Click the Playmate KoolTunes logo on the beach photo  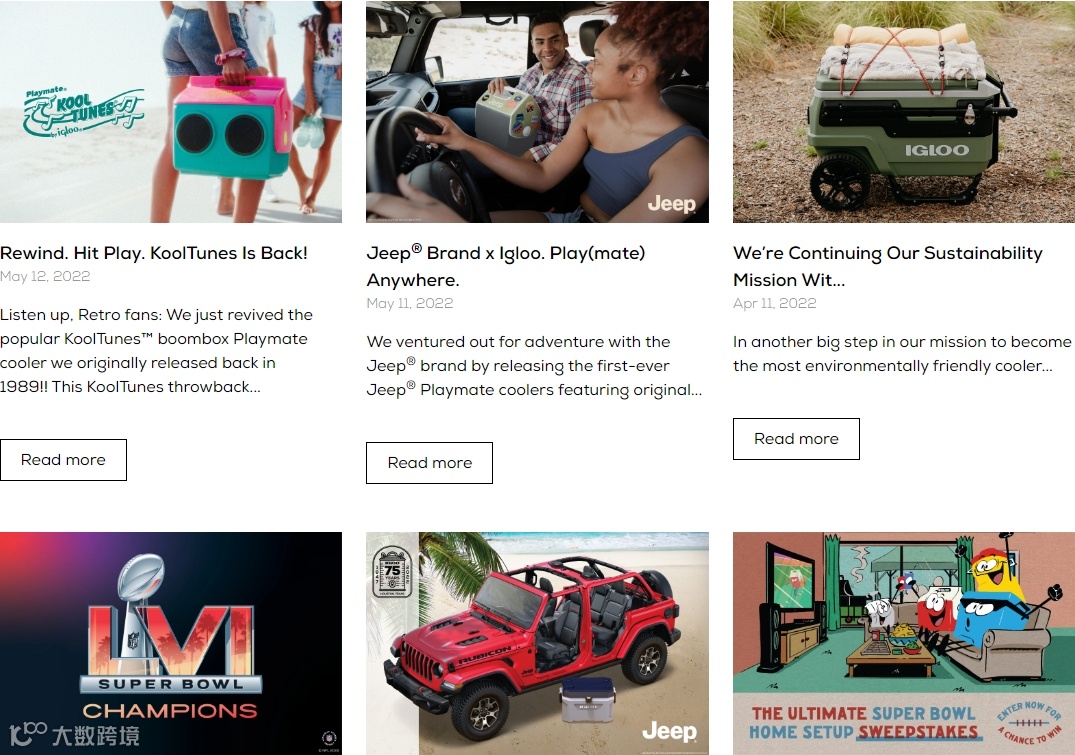(x=84, y=112)
